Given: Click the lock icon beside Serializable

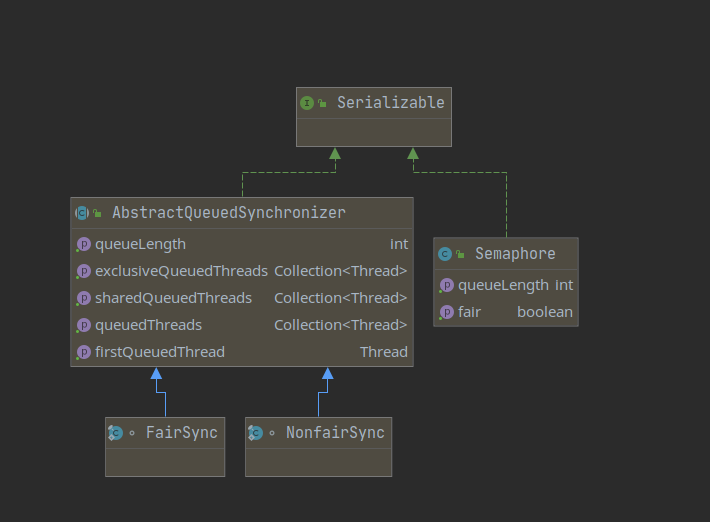Looking at the screenshot, I should pos(322,103).
